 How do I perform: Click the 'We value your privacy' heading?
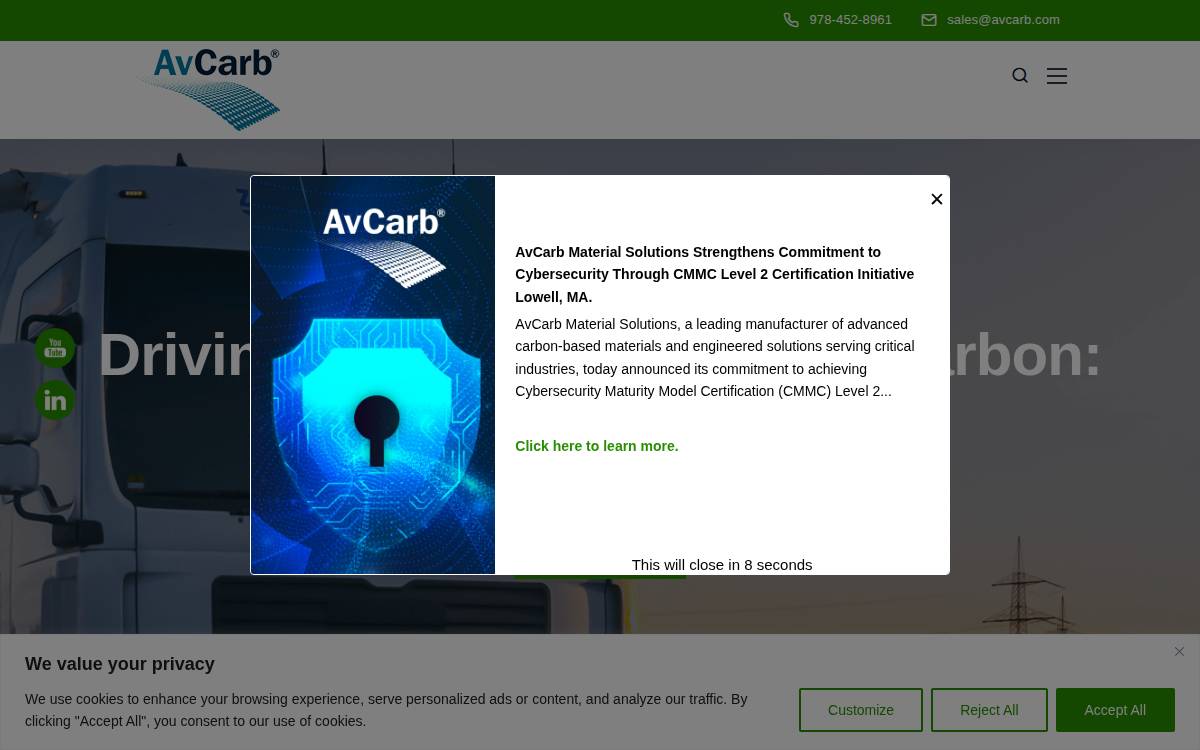tap(120, 664)
